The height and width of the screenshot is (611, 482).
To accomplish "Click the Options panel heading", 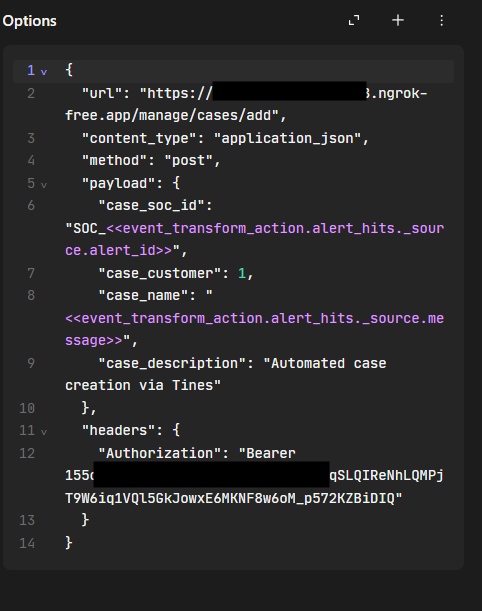I will coord(30,21).
